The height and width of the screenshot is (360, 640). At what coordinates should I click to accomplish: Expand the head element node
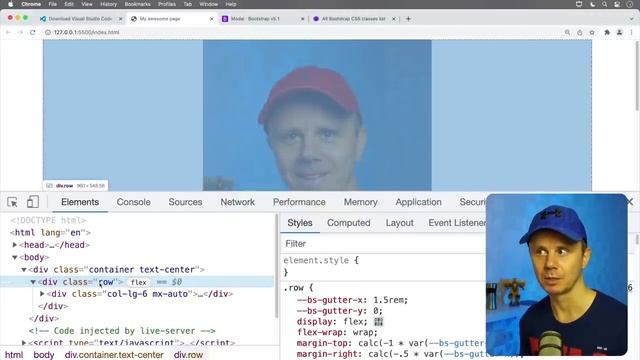[x=15, y=245]
